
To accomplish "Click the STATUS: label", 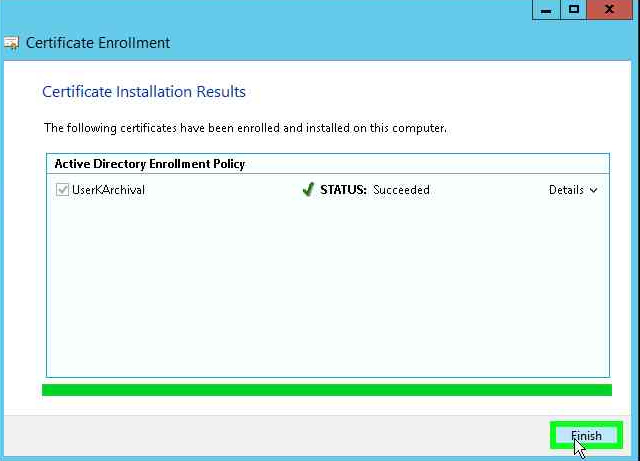I will [343, 190].
